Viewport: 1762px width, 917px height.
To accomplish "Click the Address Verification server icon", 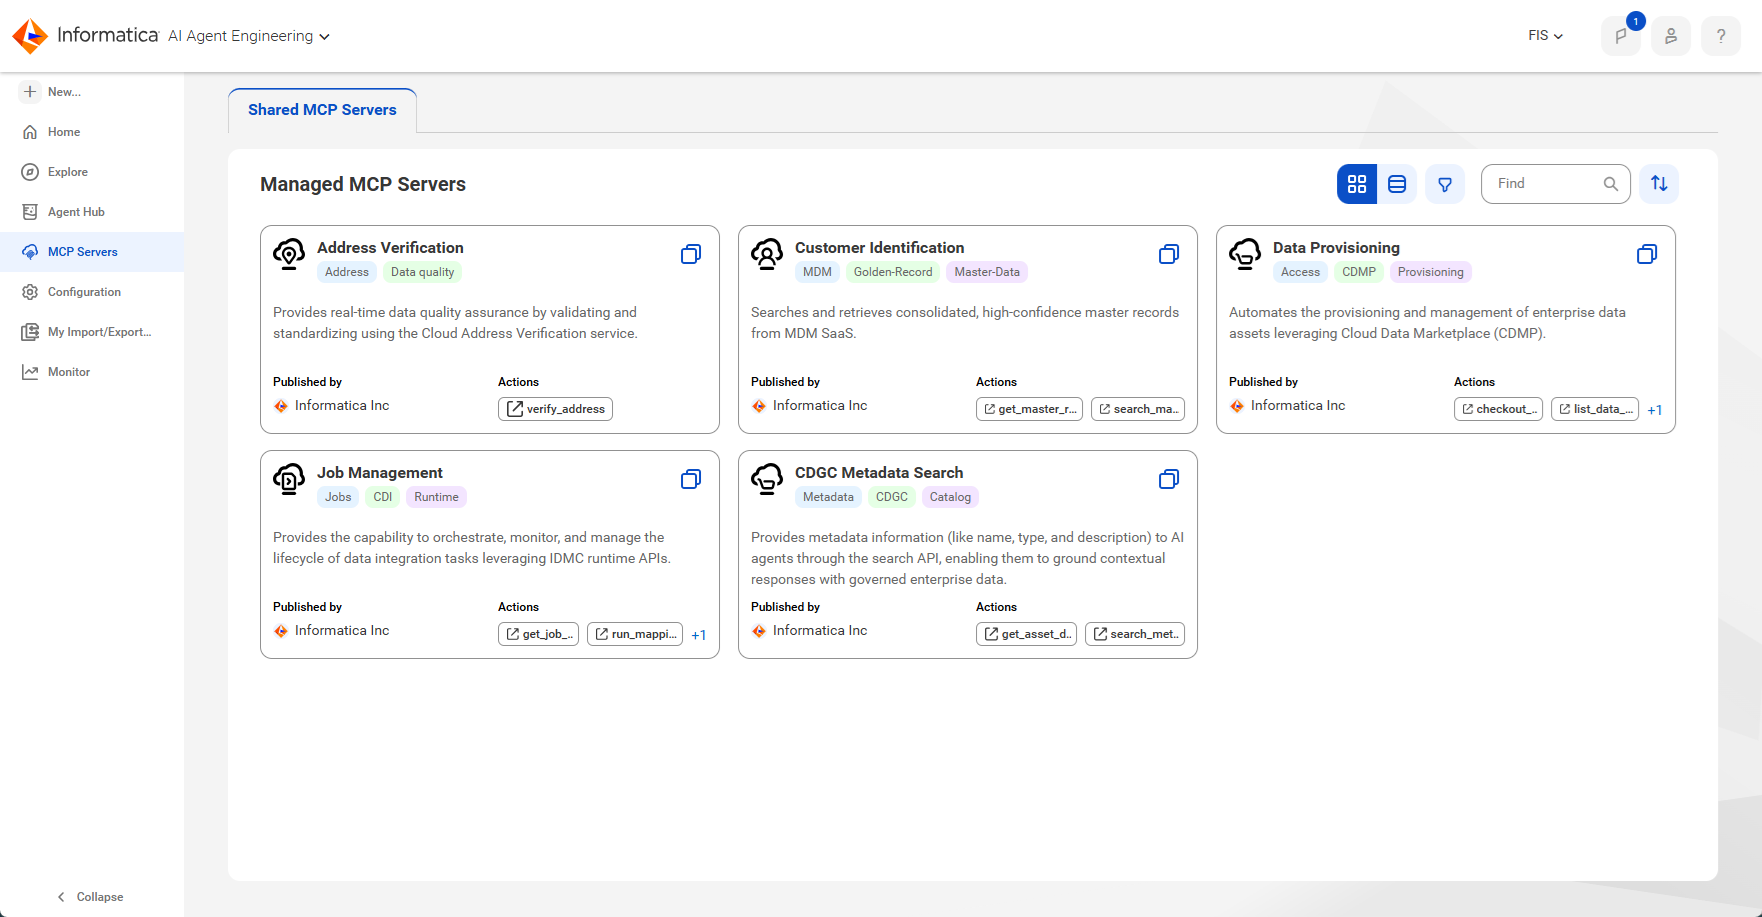I will click(289, 254).
